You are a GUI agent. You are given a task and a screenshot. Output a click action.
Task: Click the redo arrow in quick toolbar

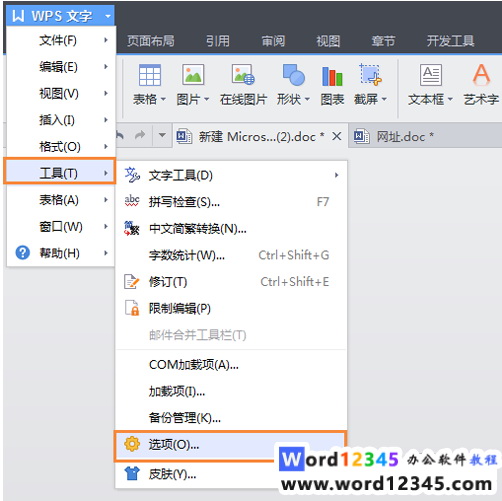[x=140, y=135]
